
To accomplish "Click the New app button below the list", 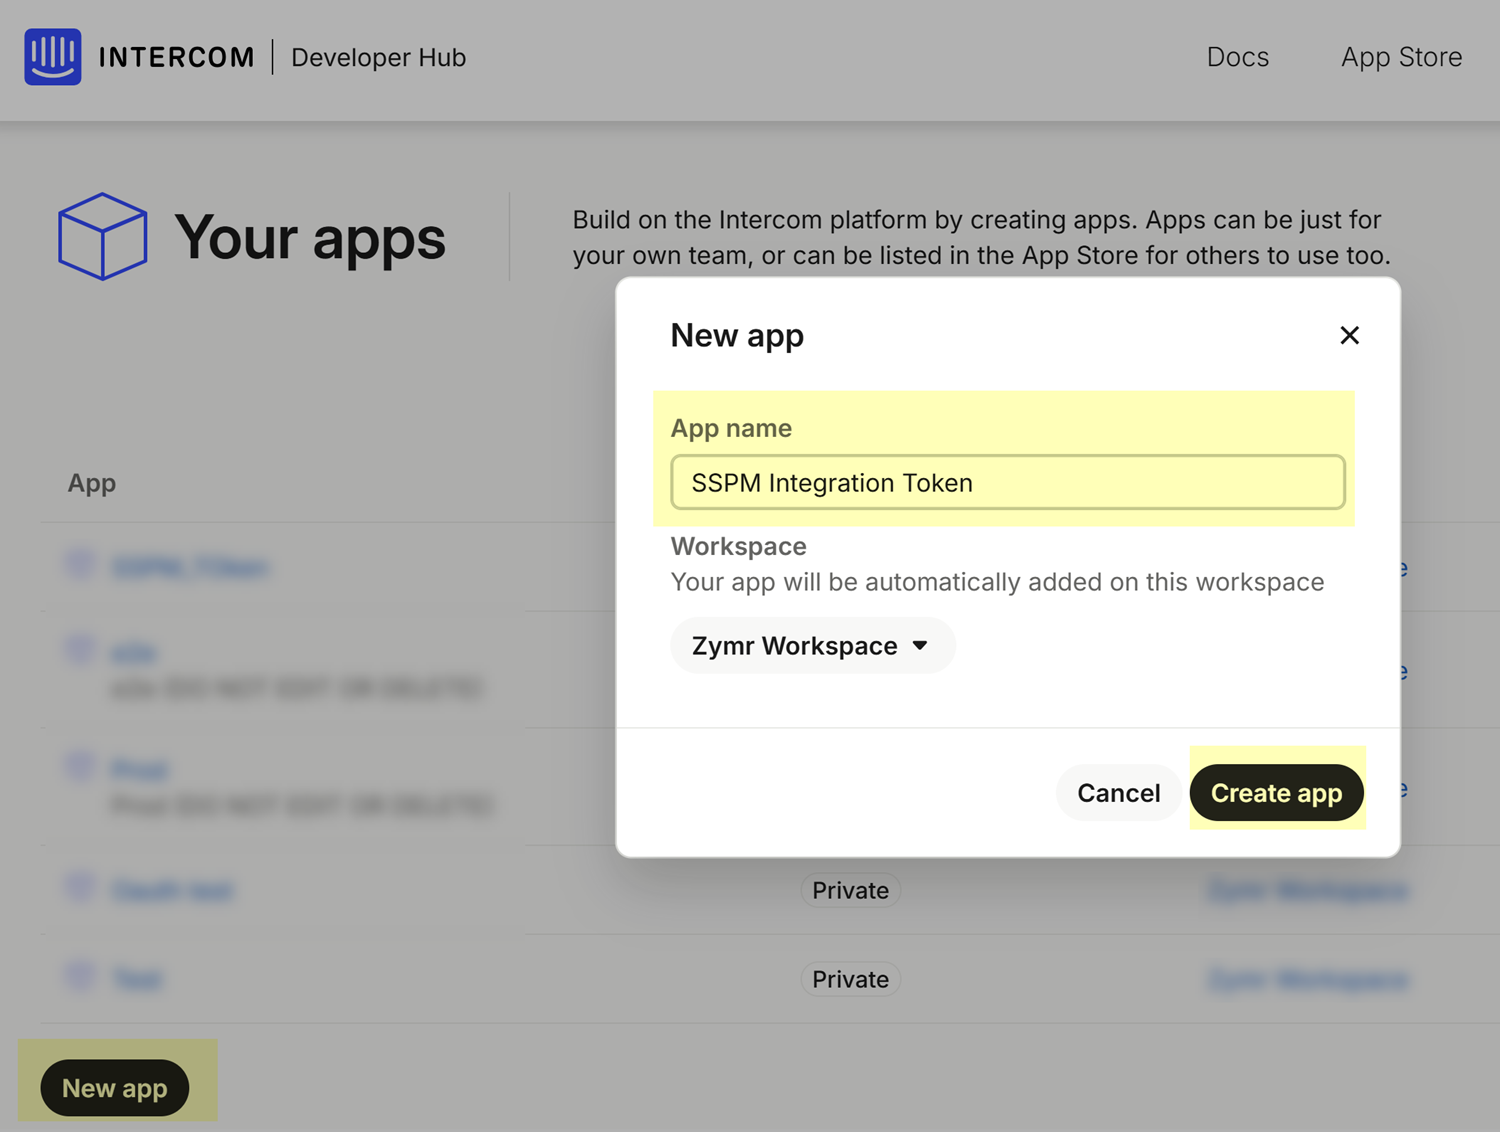I will tap(115, 1088).
